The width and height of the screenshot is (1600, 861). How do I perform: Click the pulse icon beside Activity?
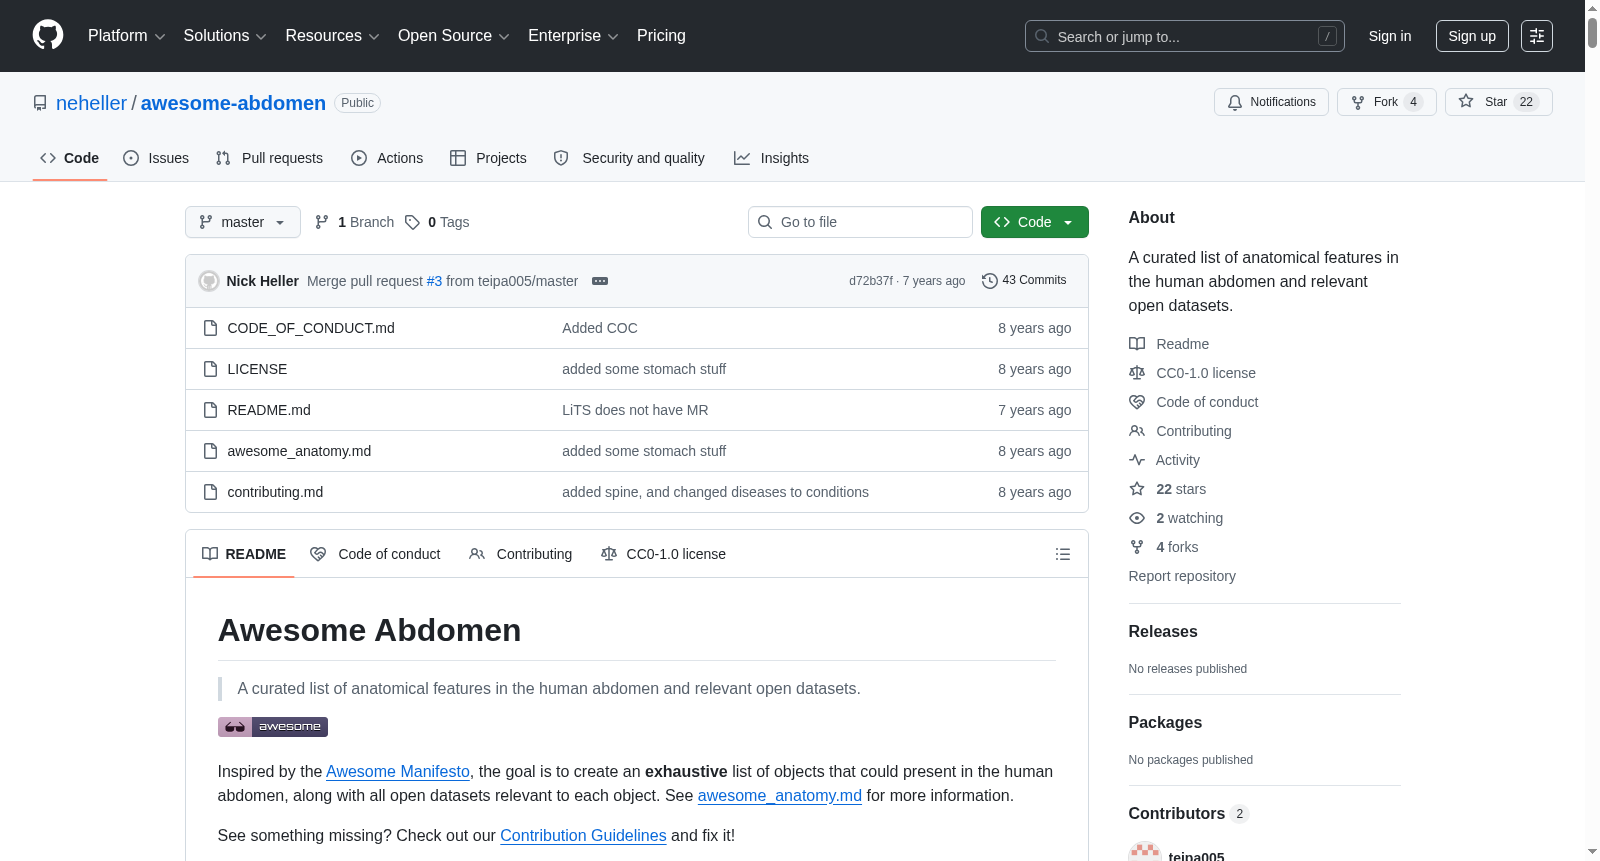pos(1137,460)
